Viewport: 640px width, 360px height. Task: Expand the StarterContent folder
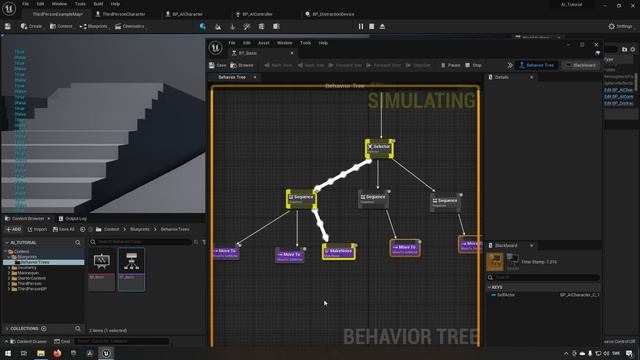(x=9, y=278)
